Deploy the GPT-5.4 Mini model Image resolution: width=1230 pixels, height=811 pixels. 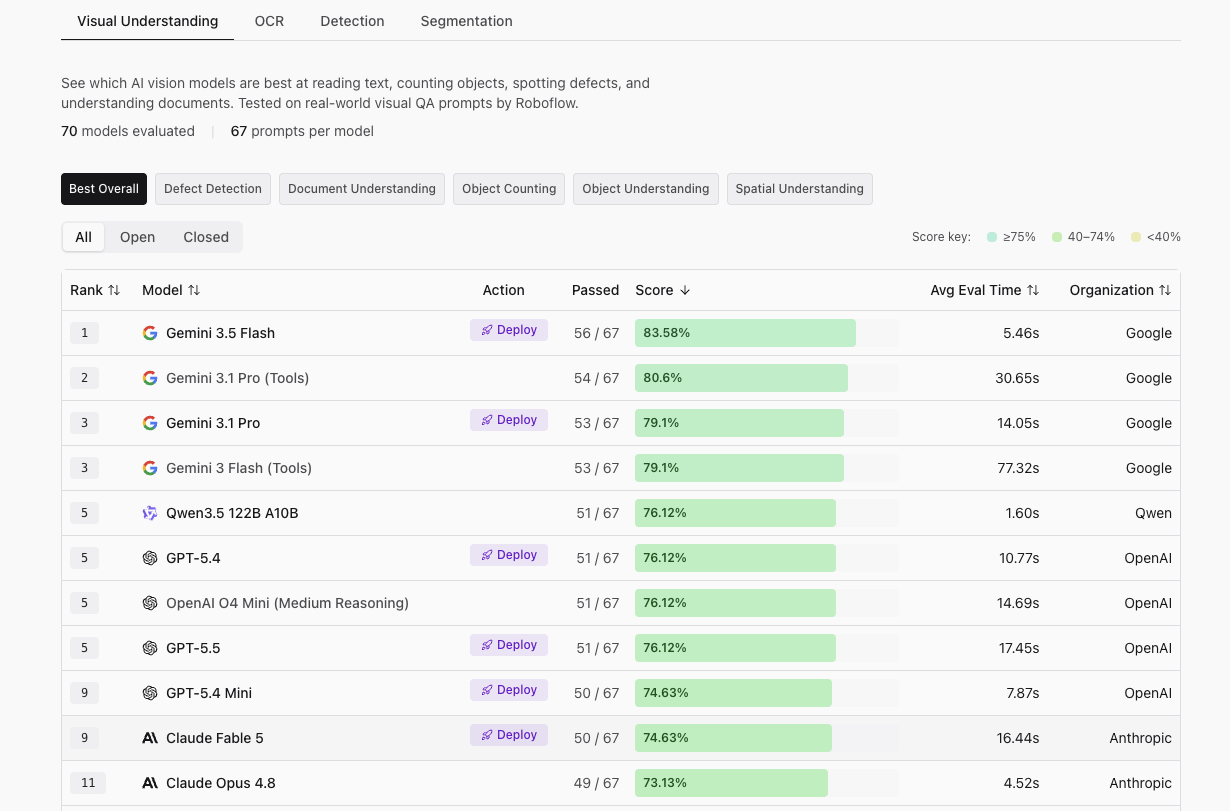click(x=509, y=690)
